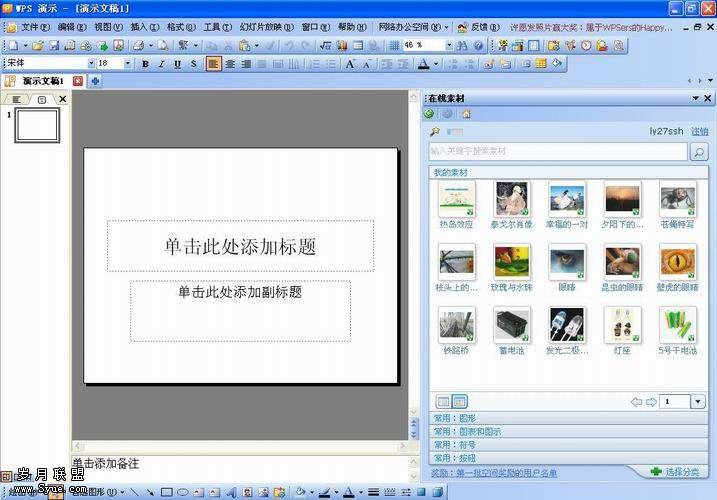
Task: Increase font size with large A icon
Action: [350, 64]
